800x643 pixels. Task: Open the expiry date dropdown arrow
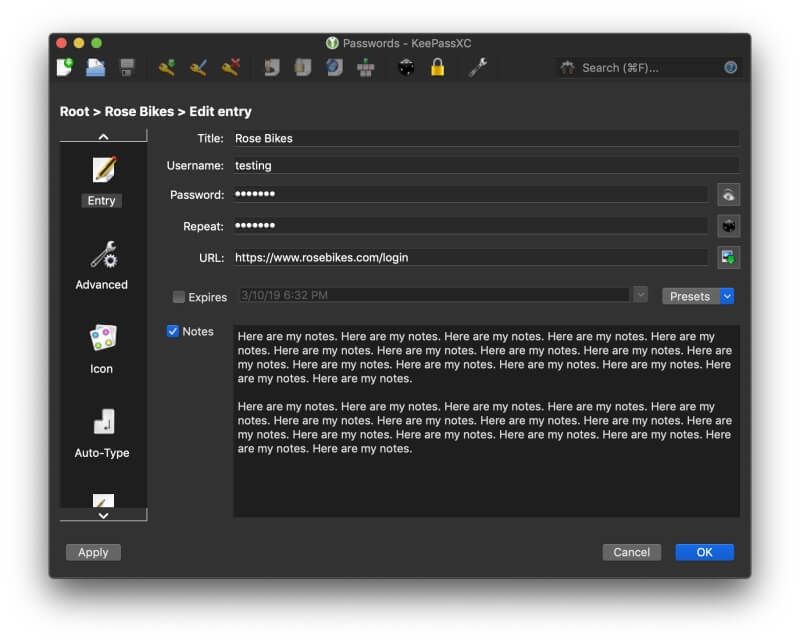tap(640, 294)
